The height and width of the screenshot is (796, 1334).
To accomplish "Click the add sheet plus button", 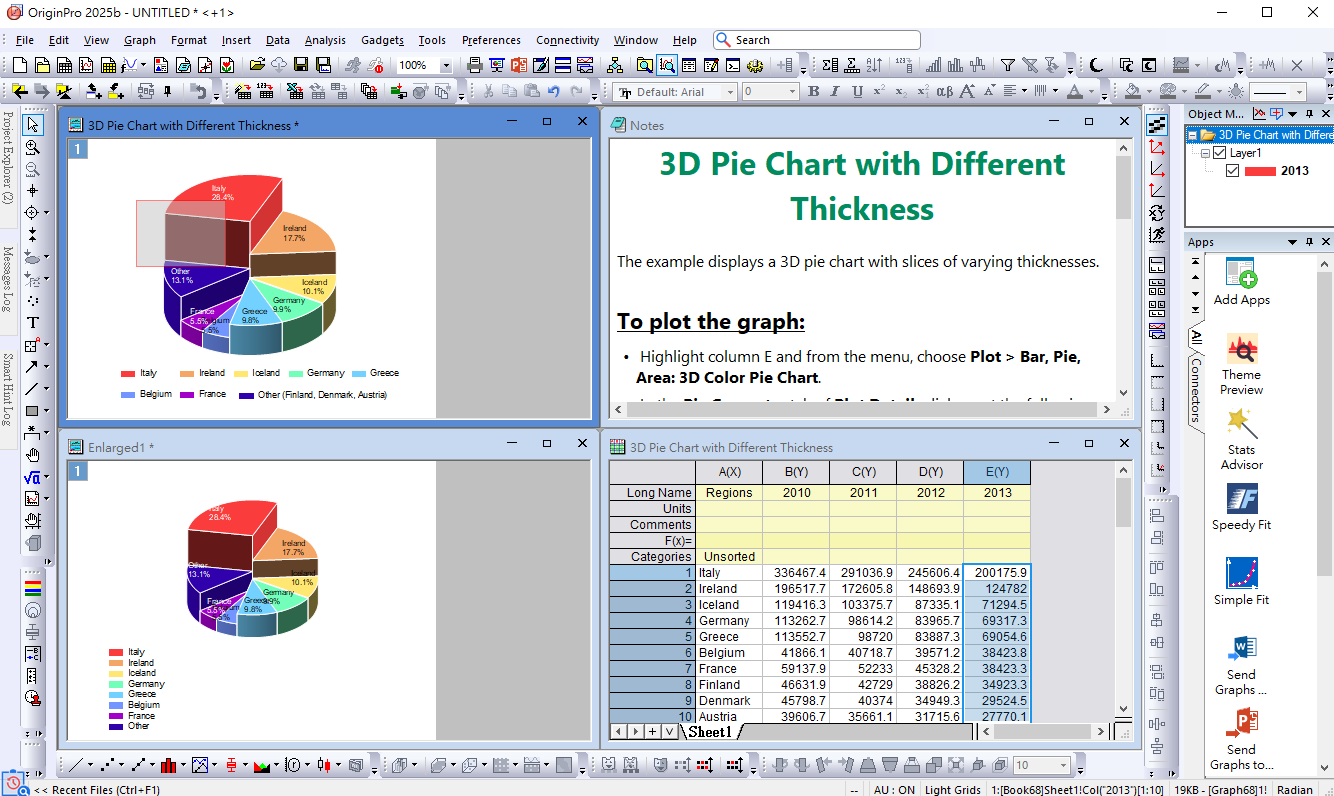I will 652,732.
